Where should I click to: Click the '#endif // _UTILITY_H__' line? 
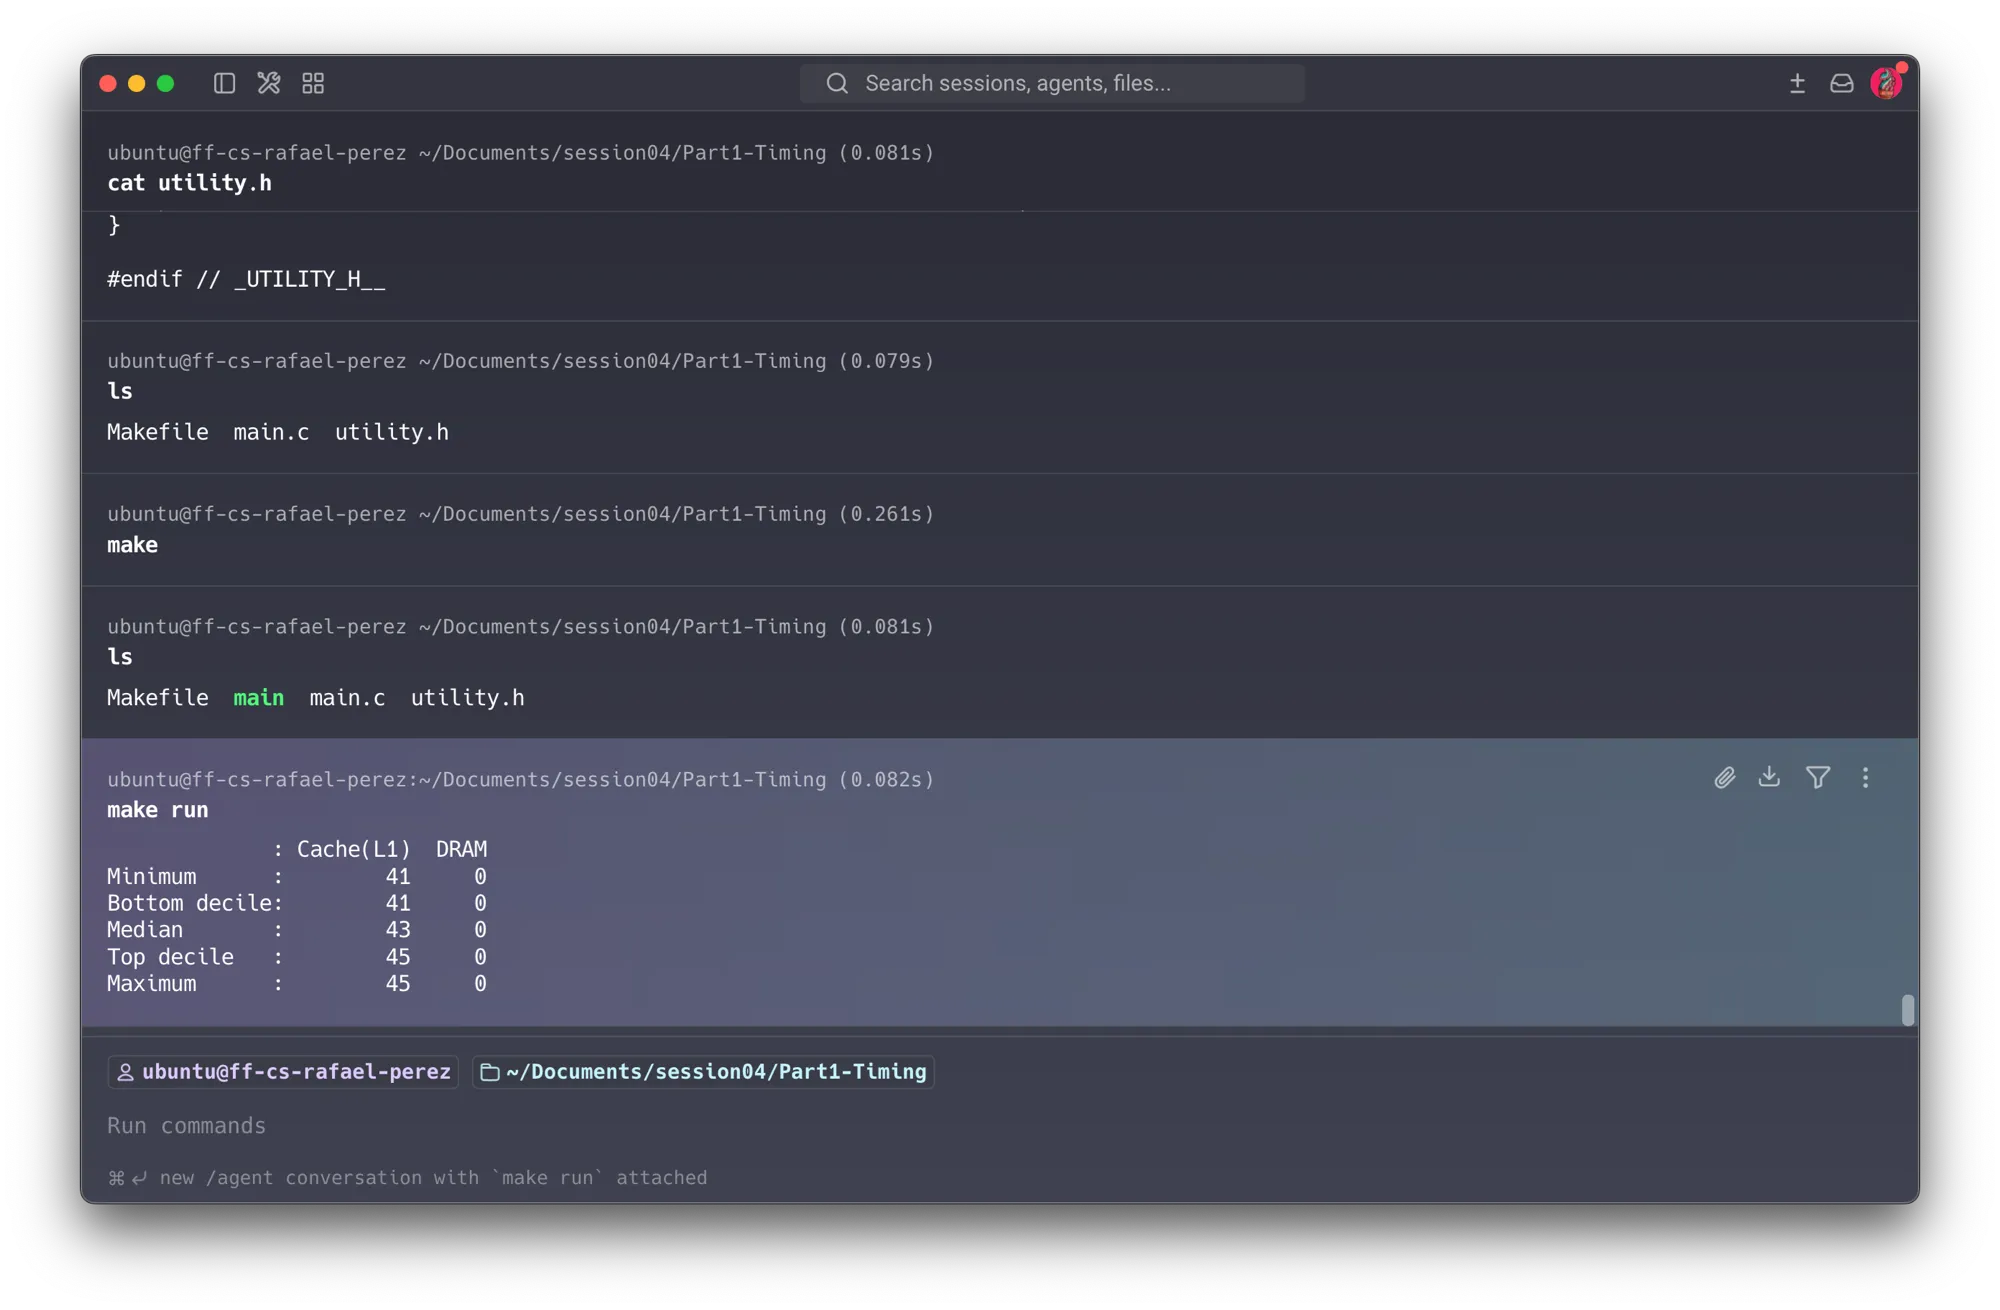246,279
